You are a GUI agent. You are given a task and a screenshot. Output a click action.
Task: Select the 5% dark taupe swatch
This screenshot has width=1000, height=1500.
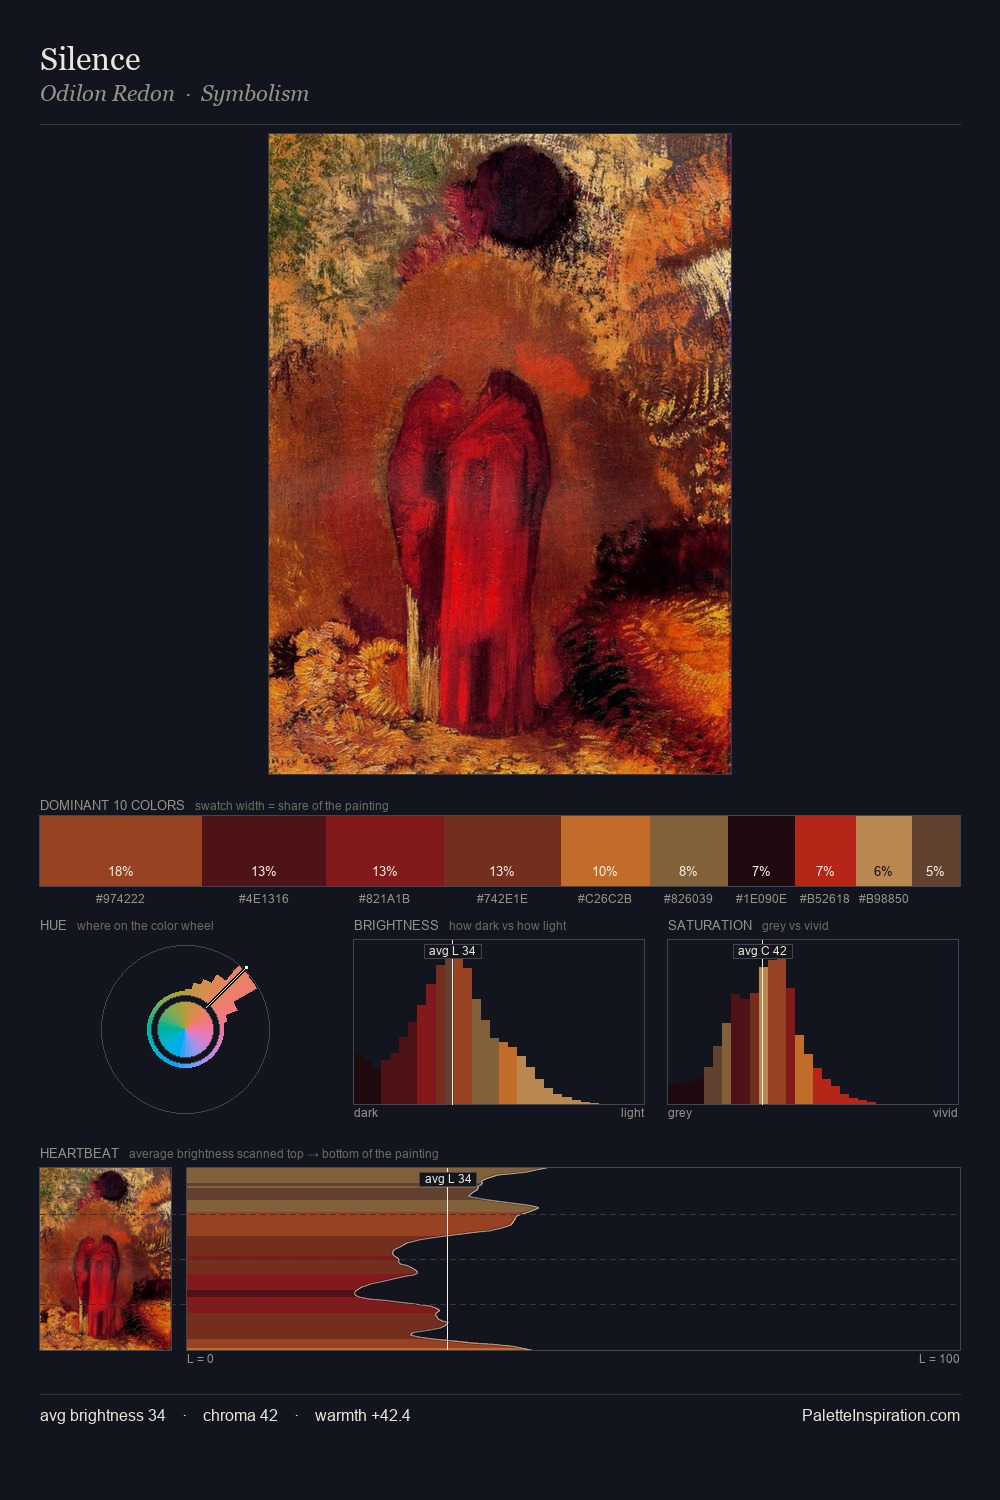tap(936, 851)
